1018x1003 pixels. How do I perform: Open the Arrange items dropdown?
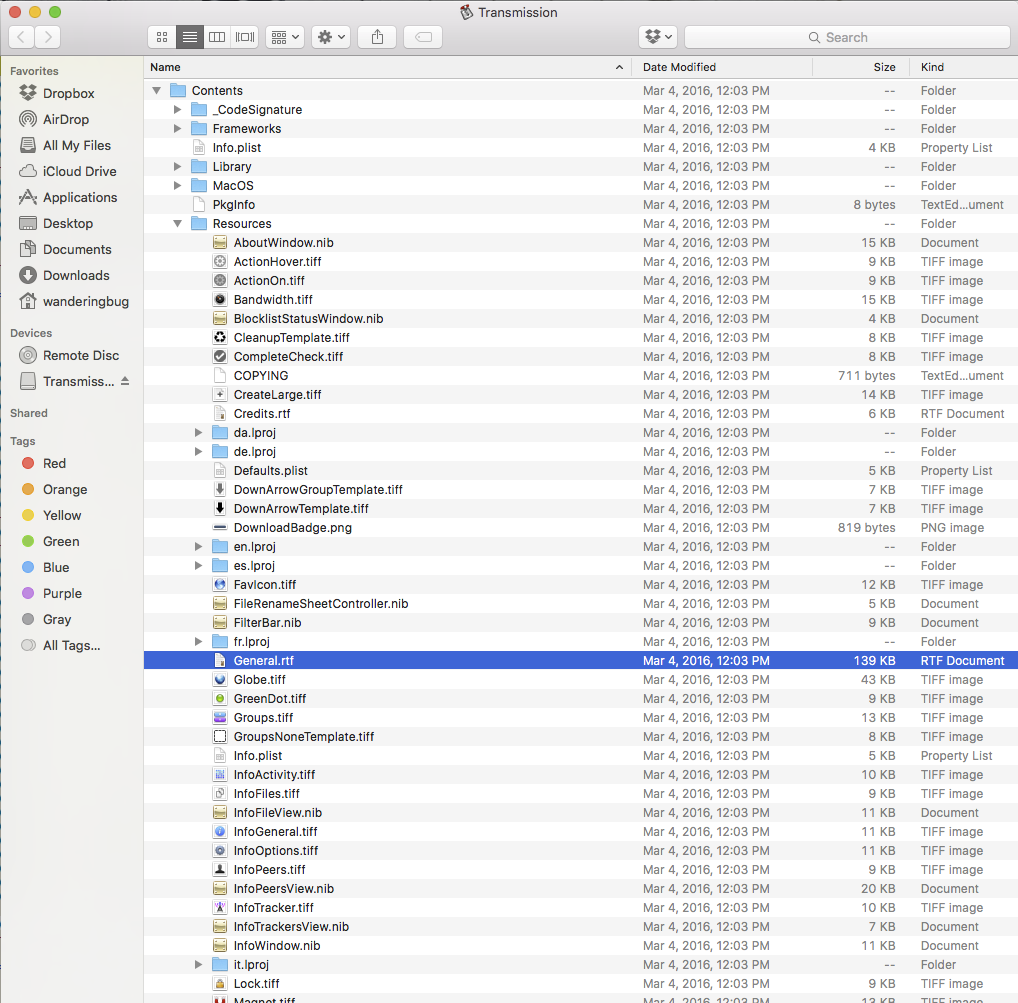pos(285,37)
